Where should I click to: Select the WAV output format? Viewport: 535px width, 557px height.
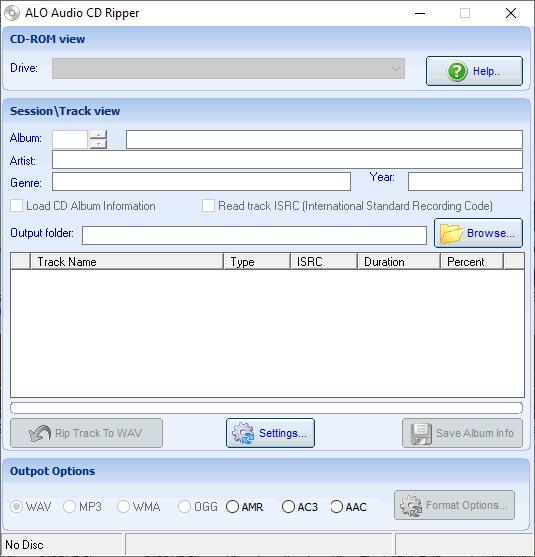(x=16, y=507)
